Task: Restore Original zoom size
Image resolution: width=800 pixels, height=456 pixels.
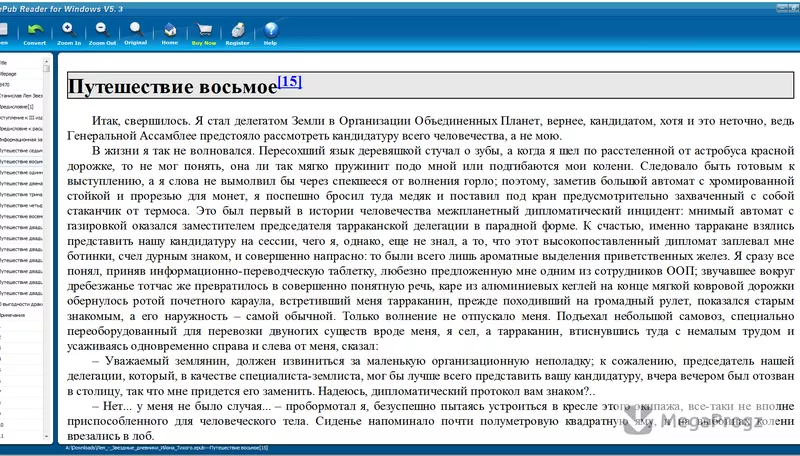Action: (x=136, y=34)
